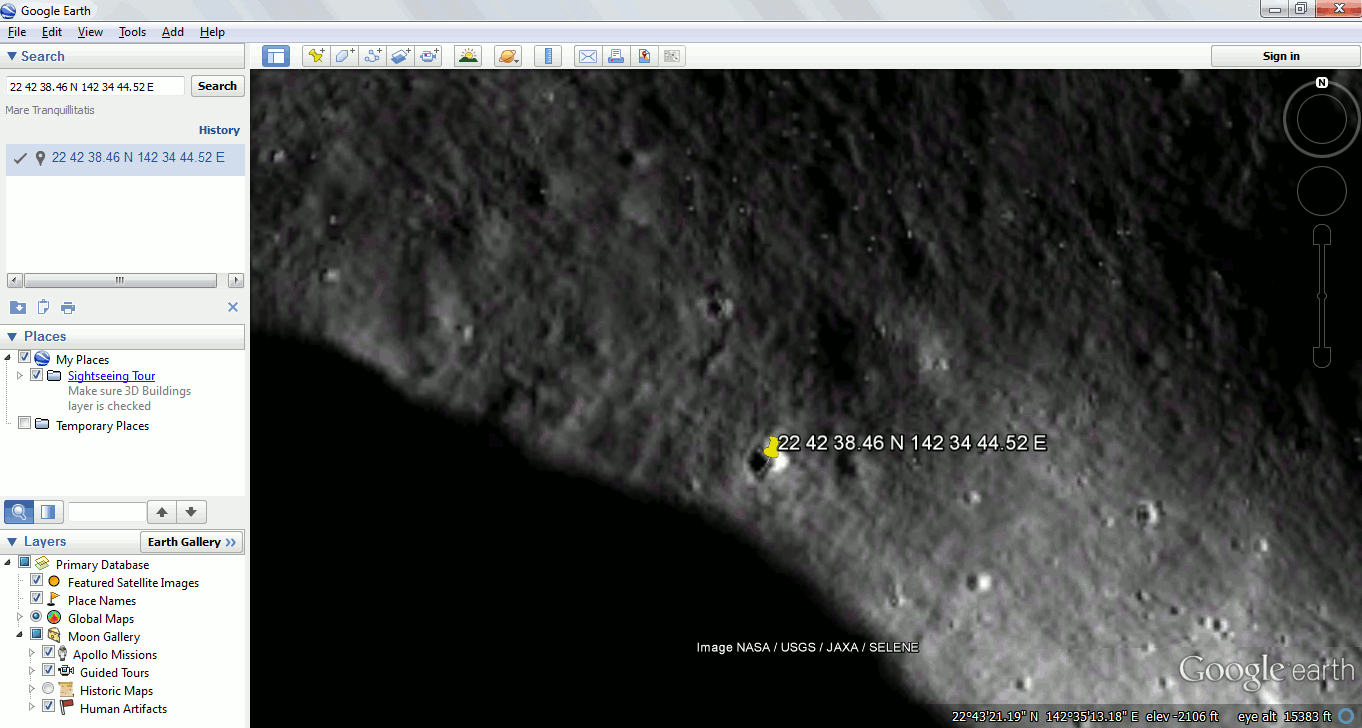
Task: Expand the Sightseeing Tour folder
Action: [20, 375]
